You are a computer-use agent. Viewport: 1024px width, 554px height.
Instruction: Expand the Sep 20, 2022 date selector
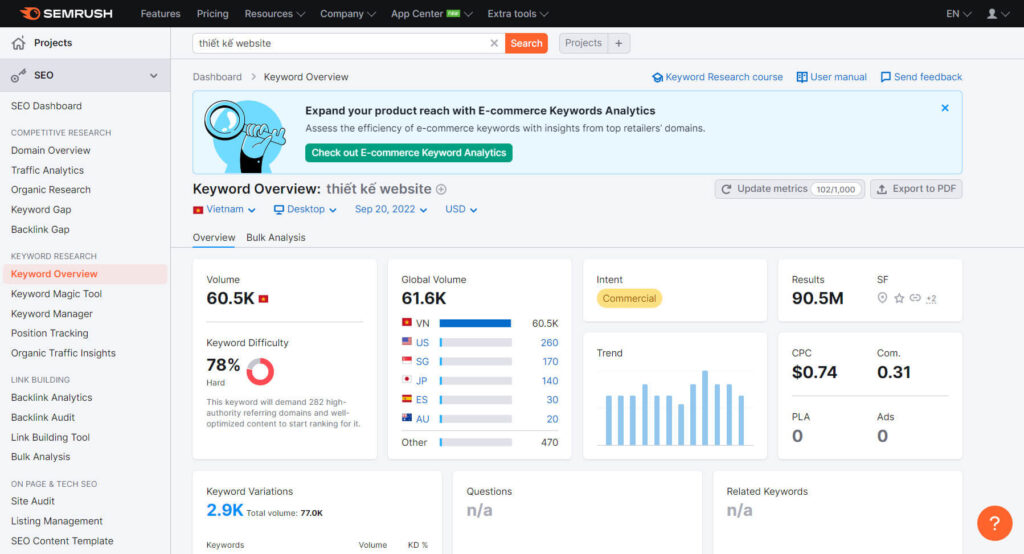(x=391, y=210)
